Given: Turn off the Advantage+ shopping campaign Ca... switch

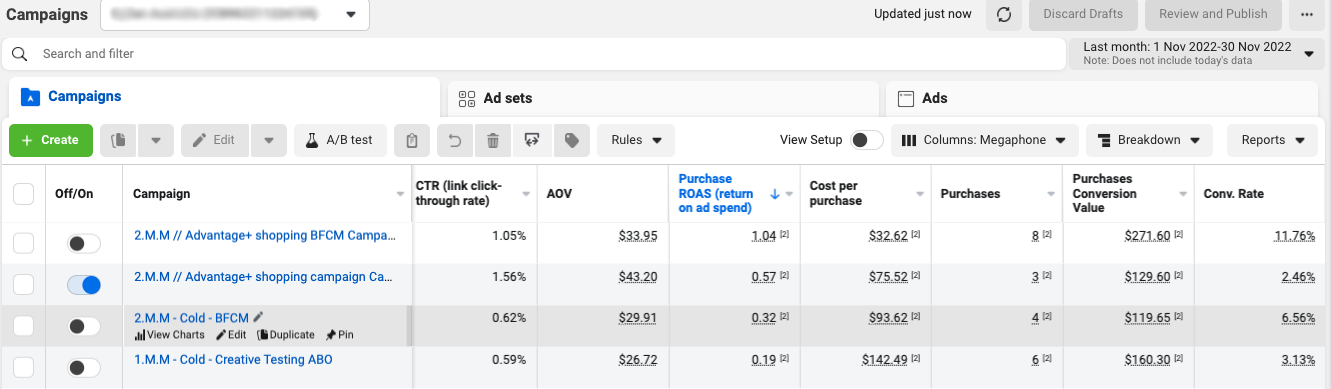Looking at the screenshot, I should pos(84,285).
